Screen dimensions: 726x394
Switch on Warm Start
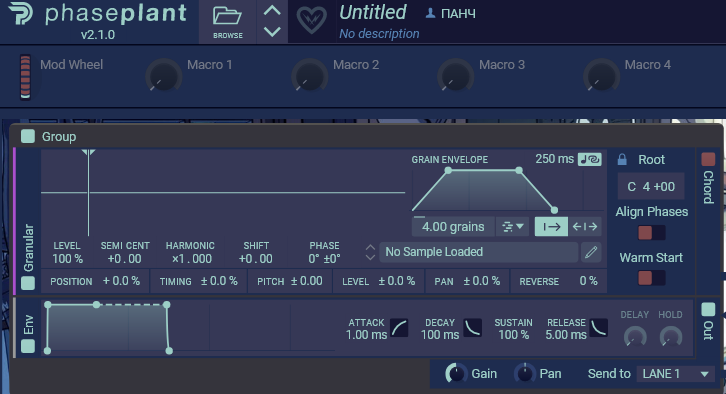[x=651, y=278]
